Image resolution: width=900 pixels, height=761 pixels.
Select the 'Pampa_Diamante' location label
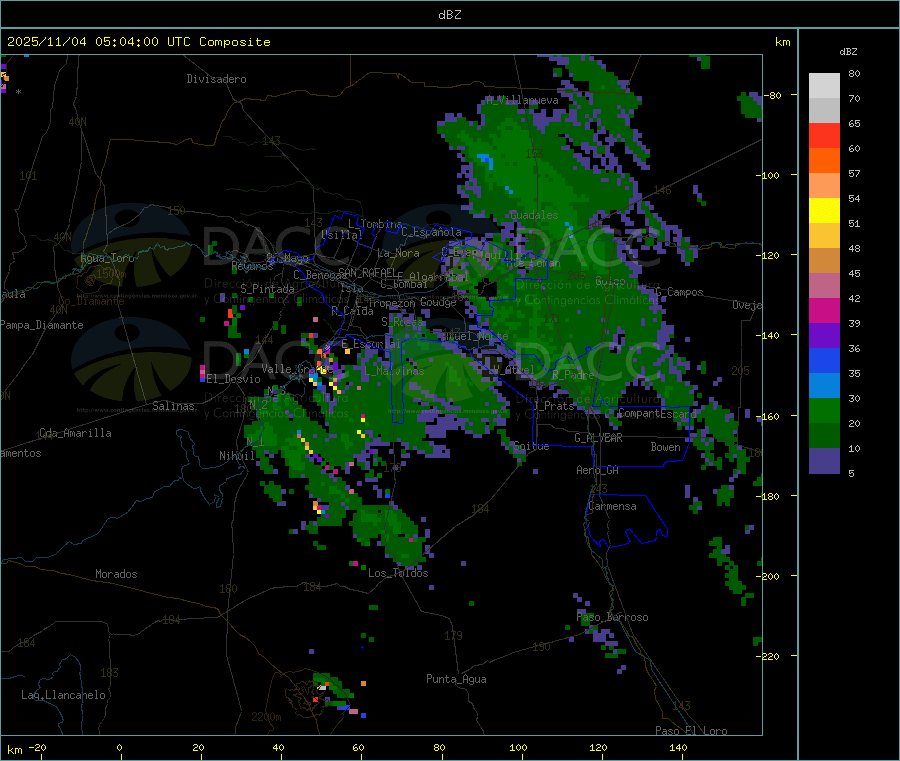(x=42, y=325)
